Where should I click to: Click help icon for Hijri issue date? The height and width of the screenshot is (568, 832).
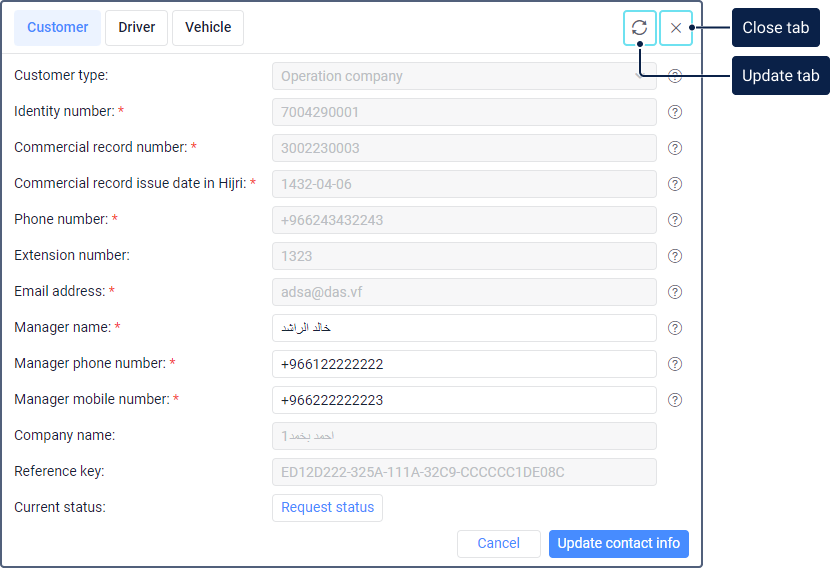(675, 184)
